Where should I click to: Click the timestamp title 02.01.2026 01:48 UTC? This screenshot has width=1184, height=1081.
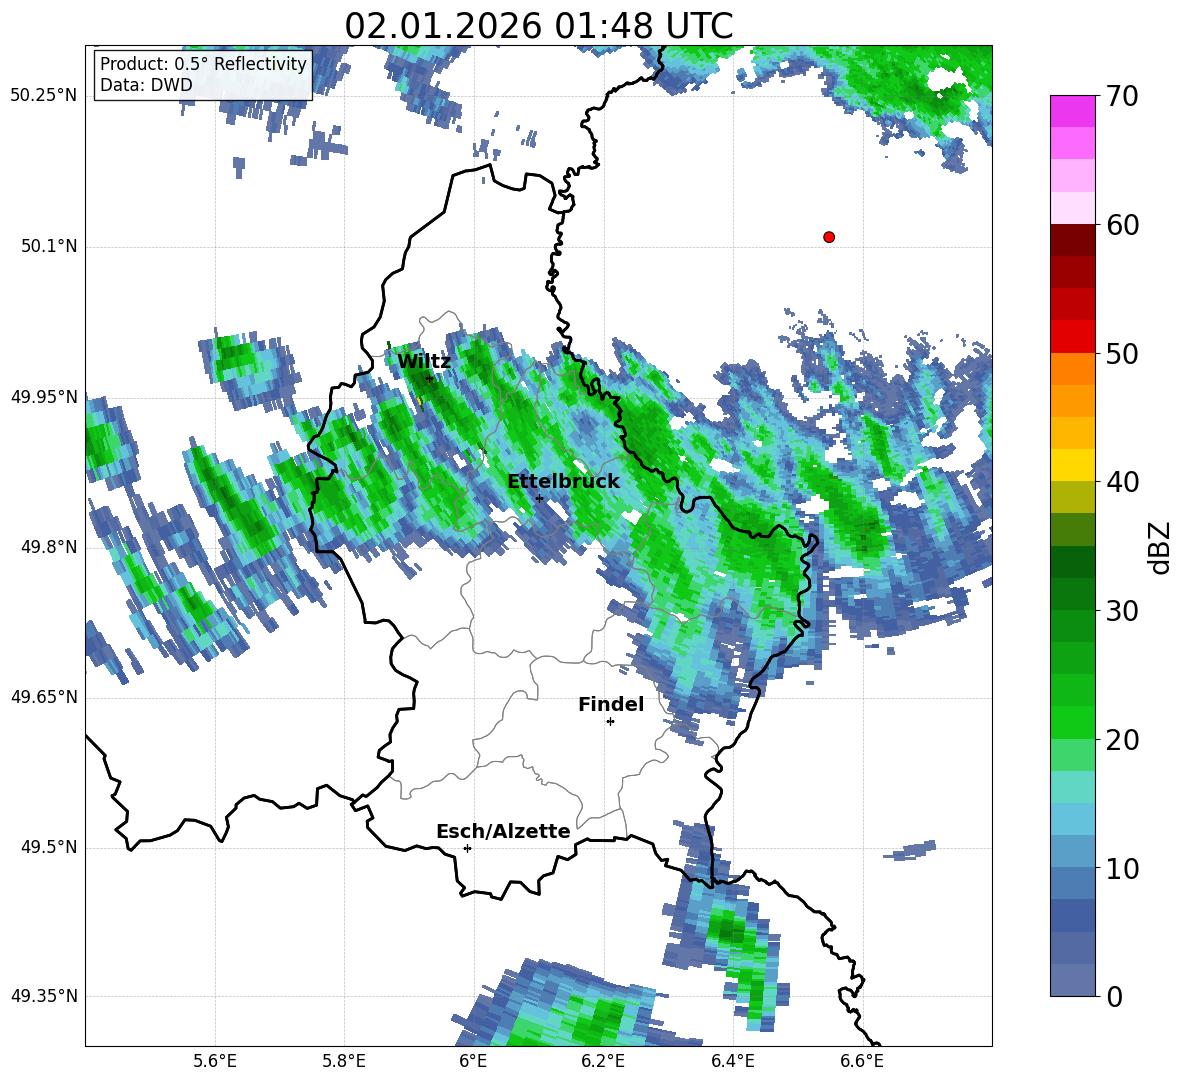(539, 26)
